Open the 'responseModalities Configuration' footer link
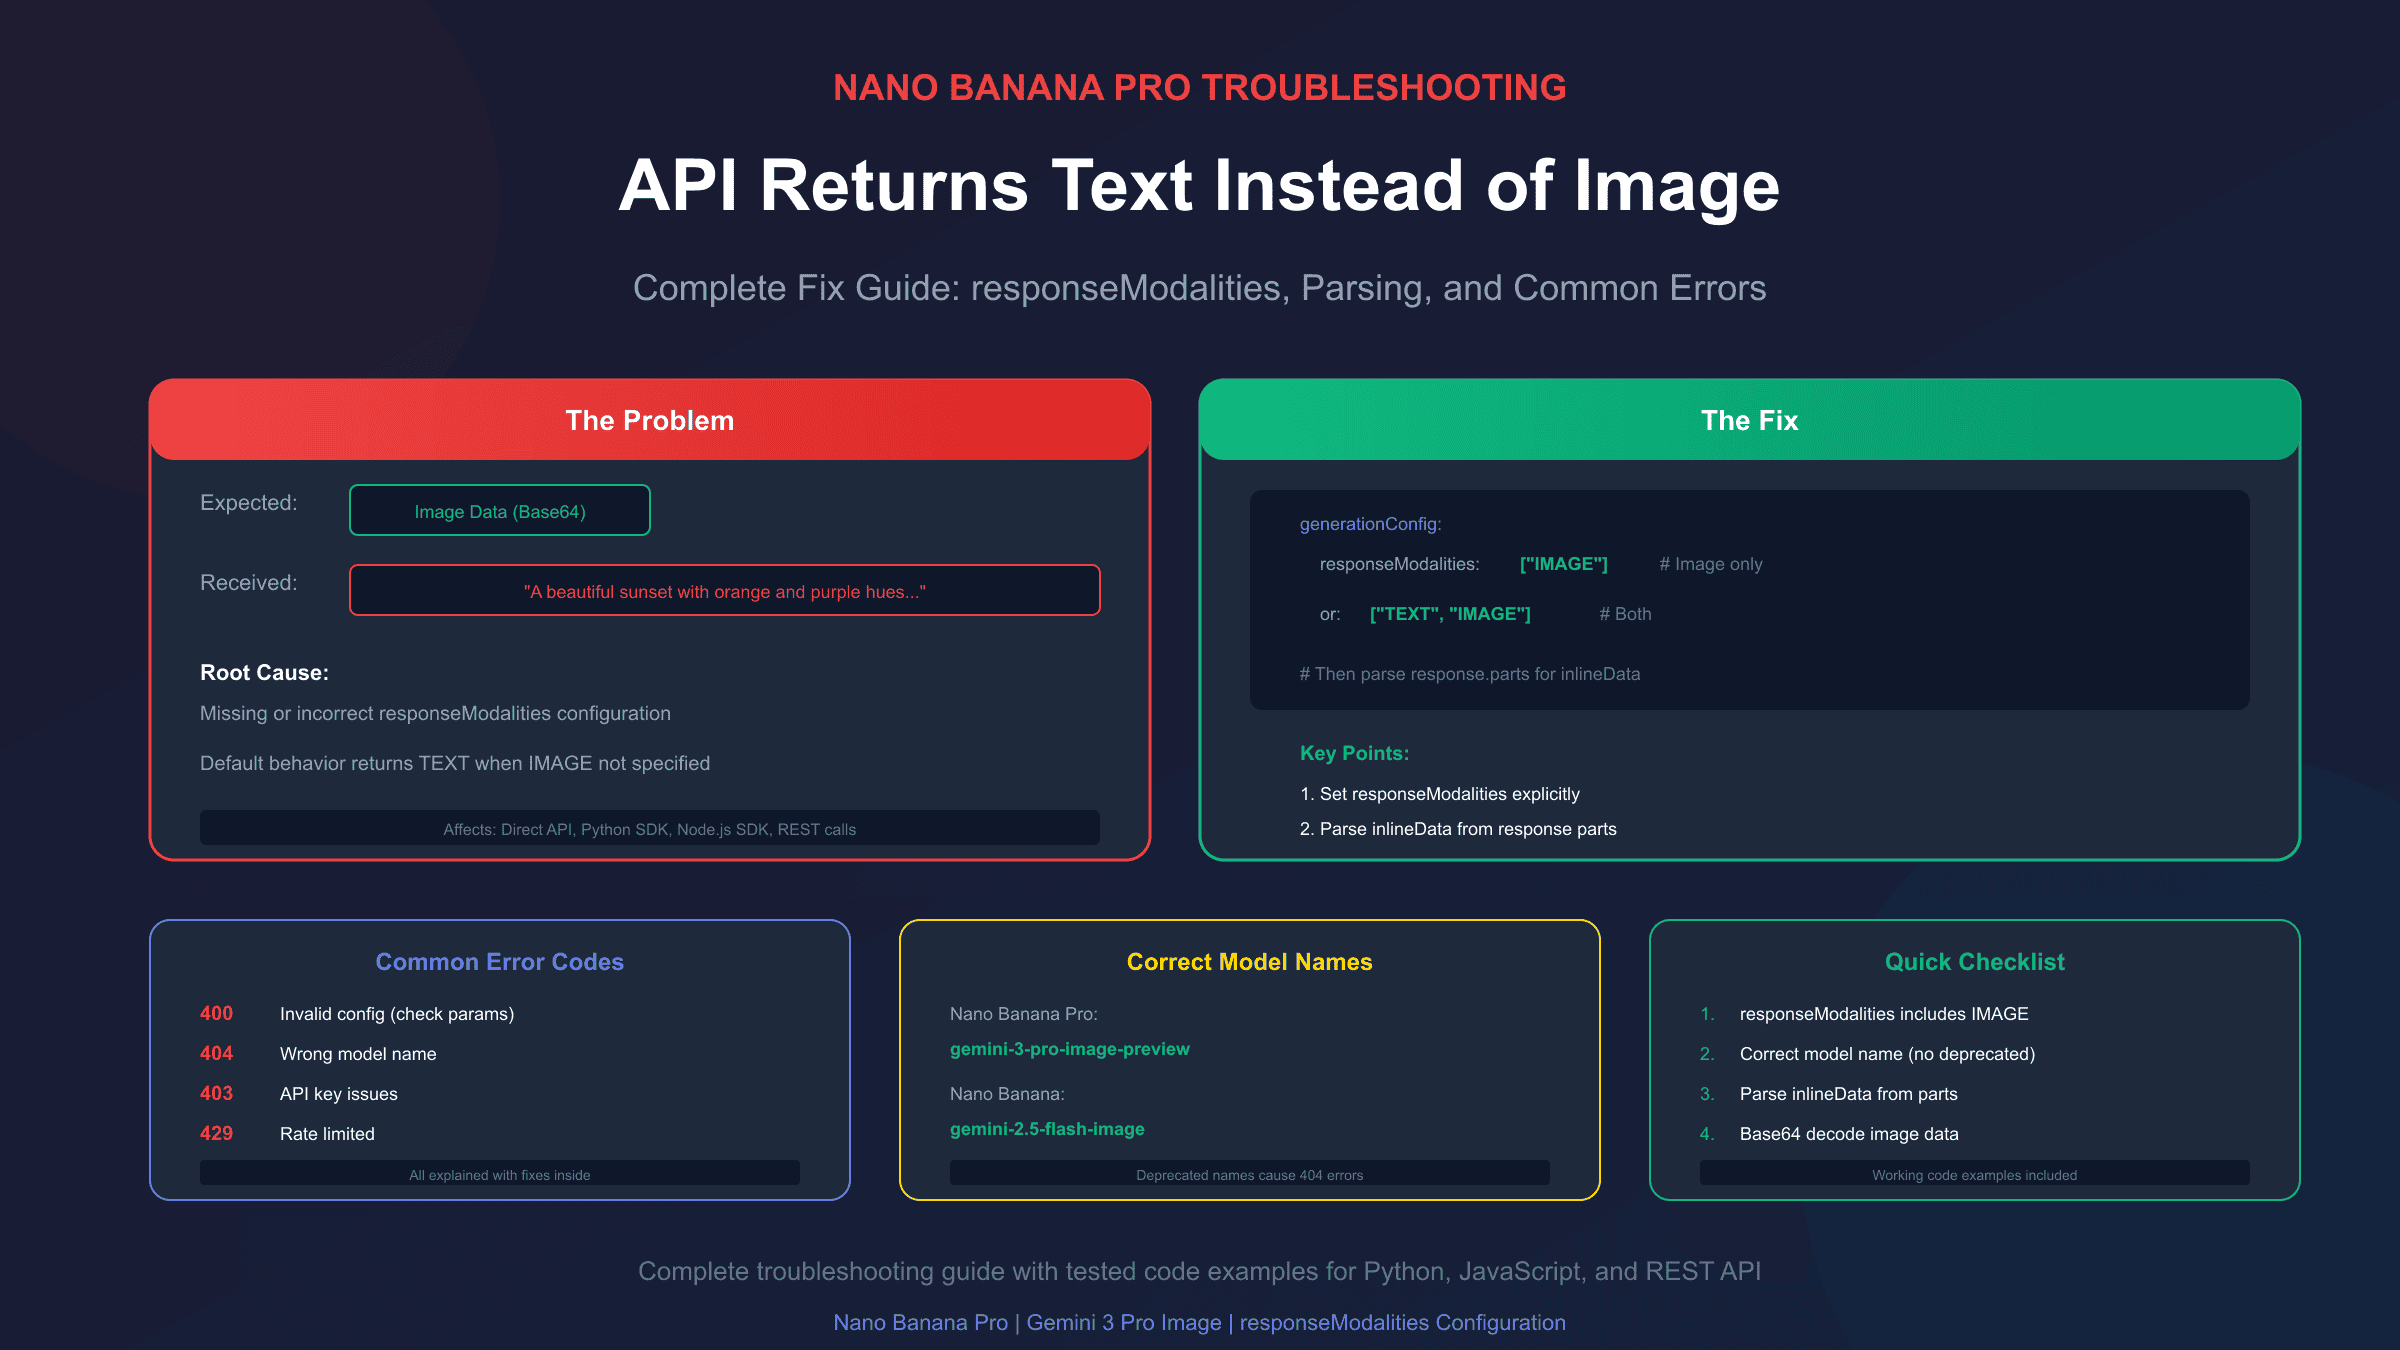 coord(1402,1322)
